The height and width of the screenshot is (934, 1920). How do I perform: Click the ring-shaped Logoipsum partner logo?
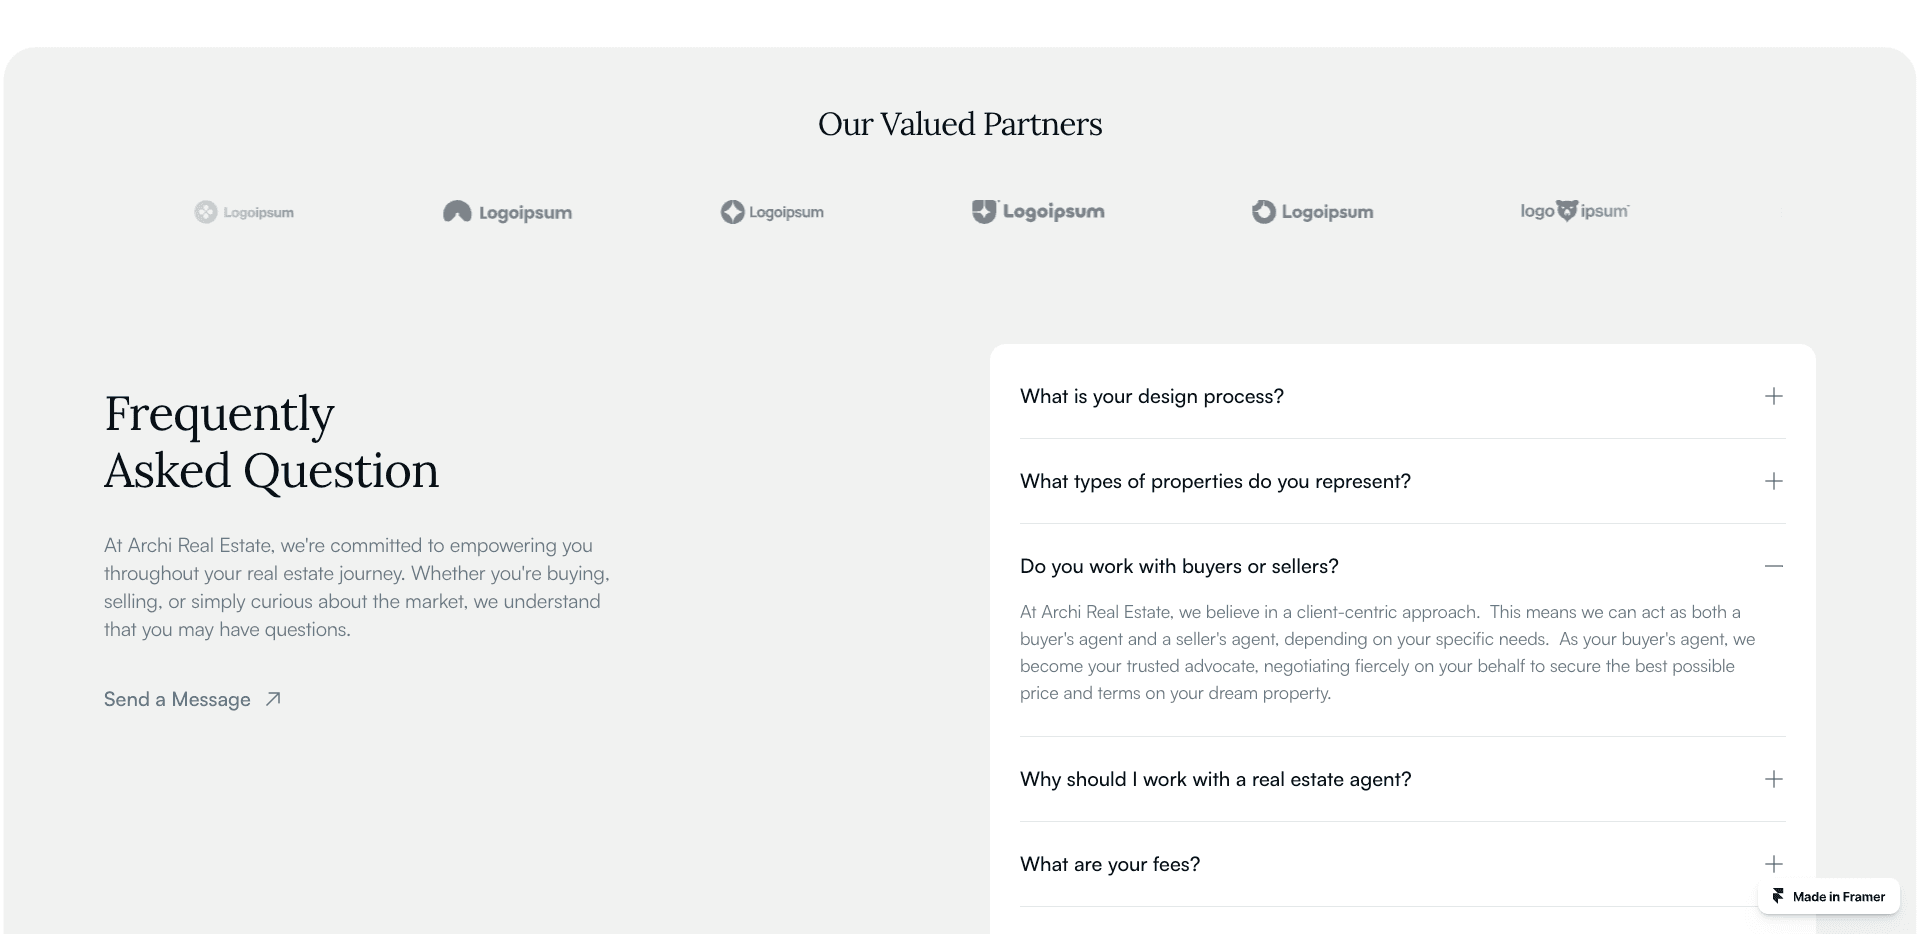tap(1312, 212)
